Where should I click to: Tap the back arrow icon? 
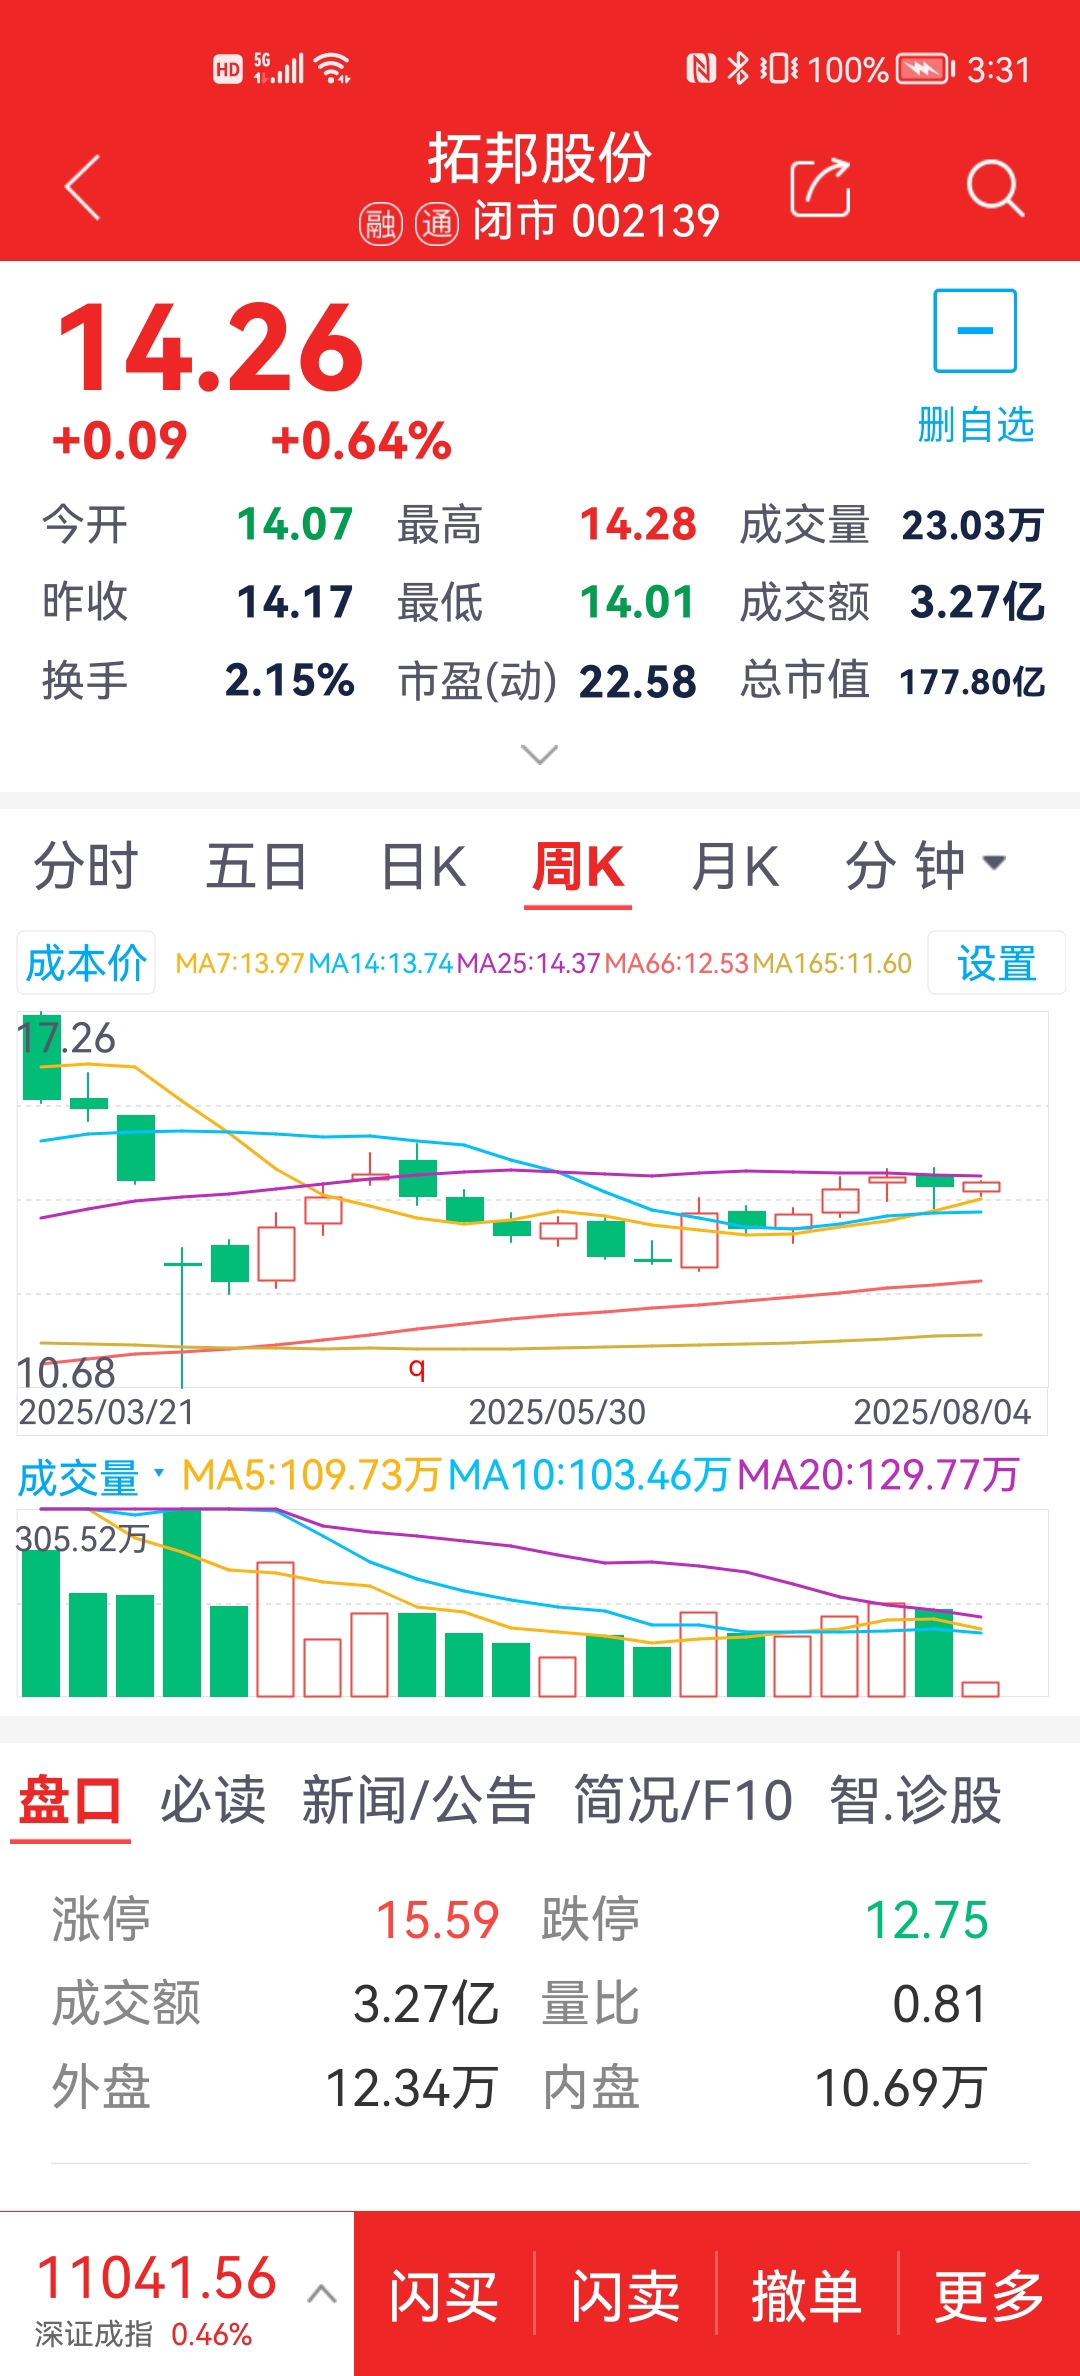pos(82,187)
